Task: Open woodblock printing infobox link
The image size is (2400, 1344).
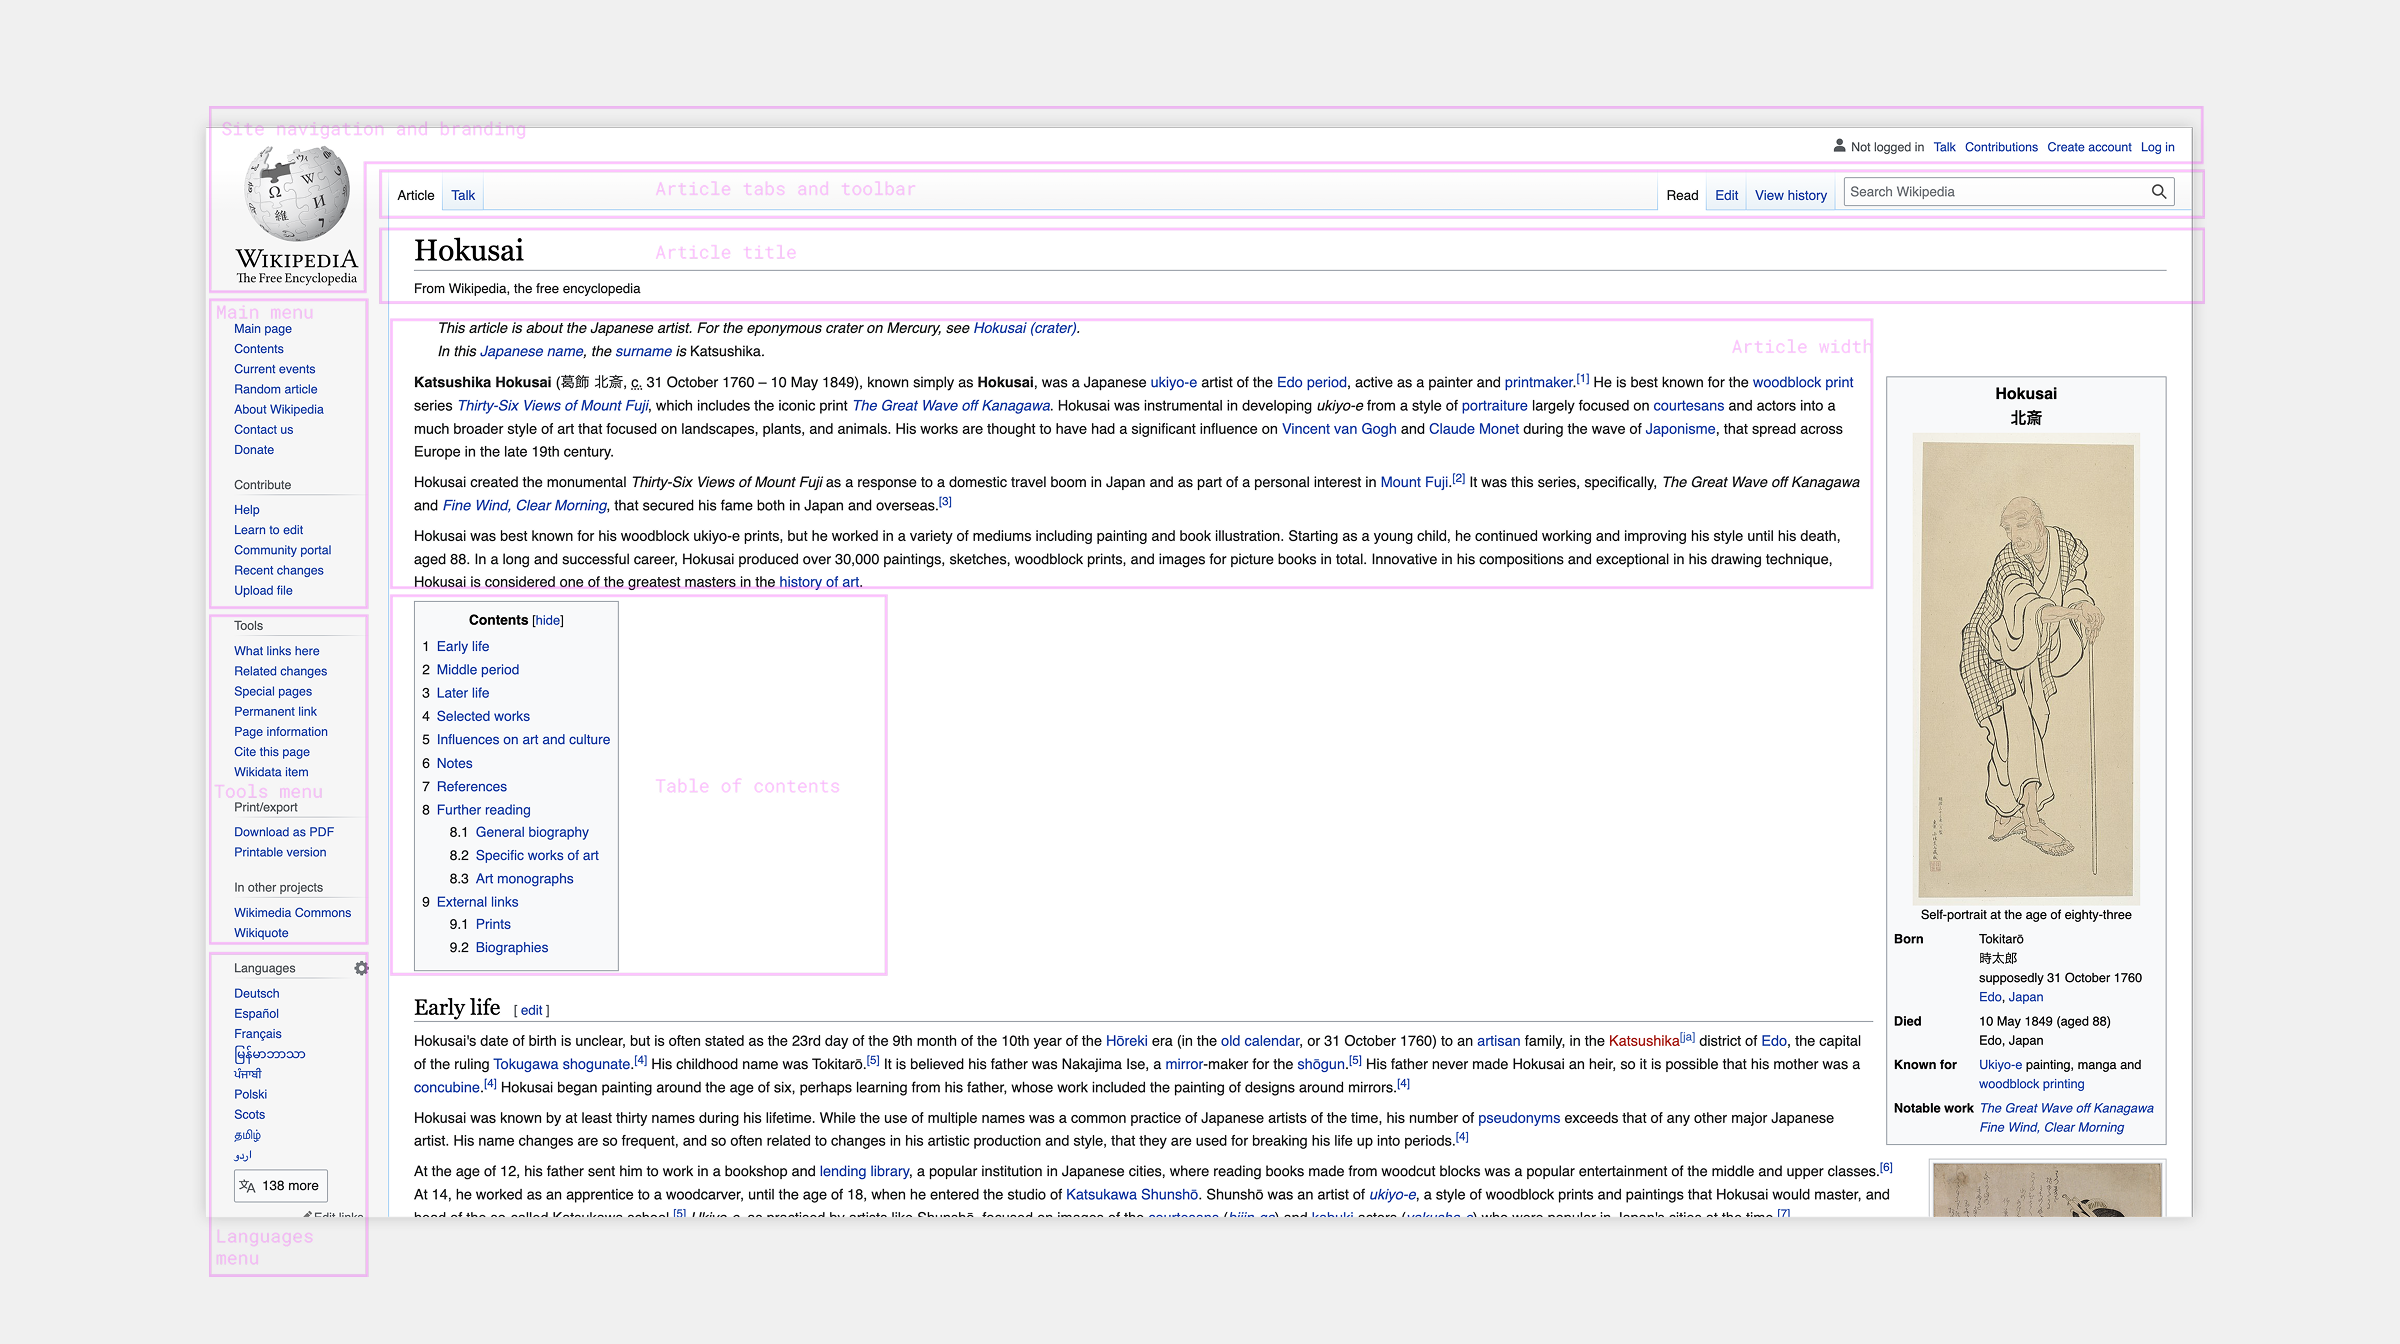Action: (2031, 1085)
